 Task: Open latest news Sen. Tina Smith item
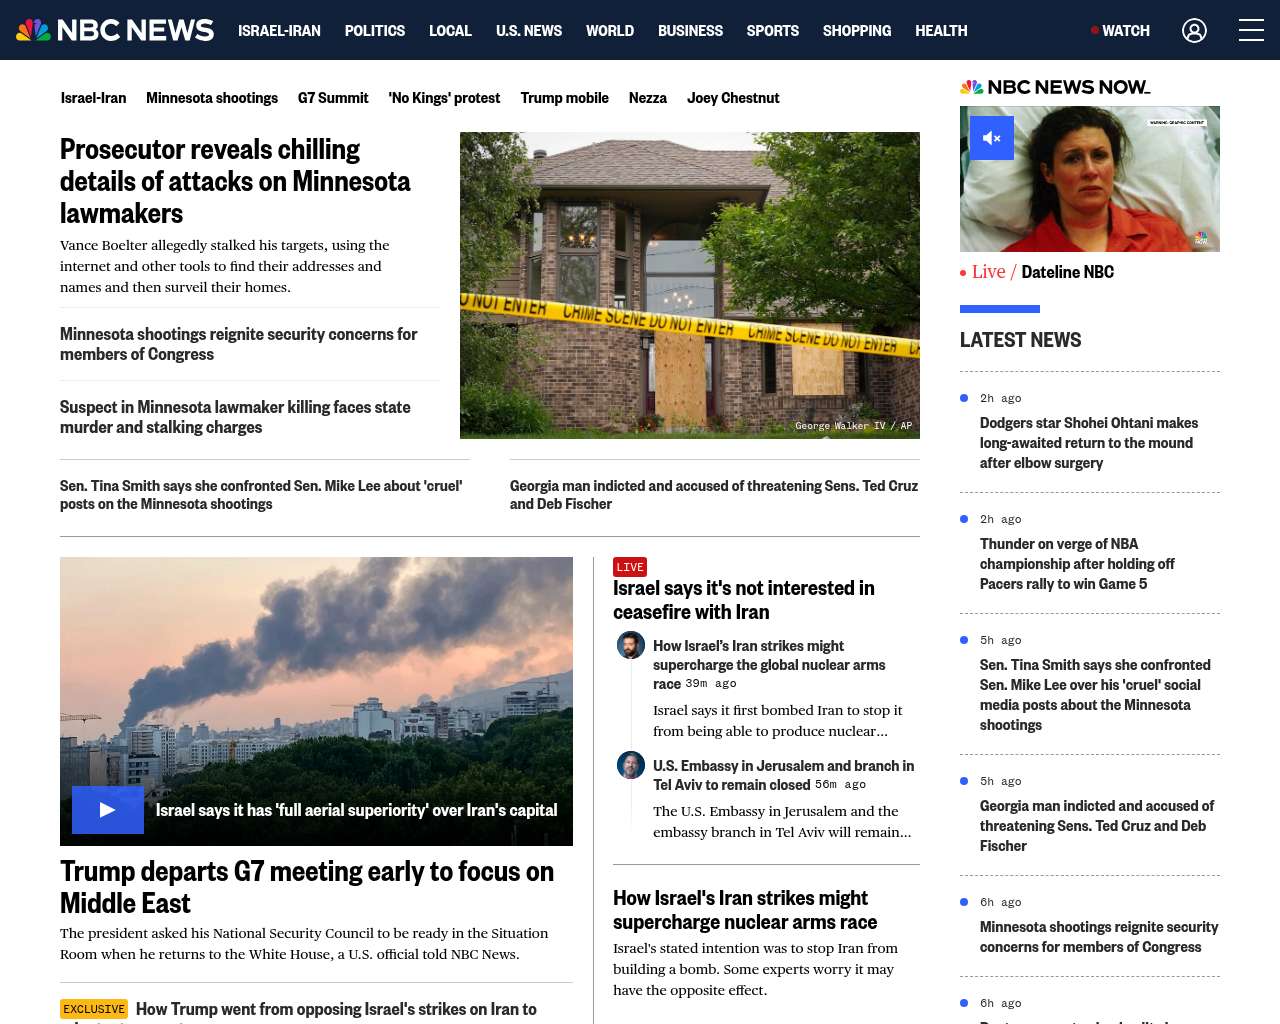(1095, 695)
